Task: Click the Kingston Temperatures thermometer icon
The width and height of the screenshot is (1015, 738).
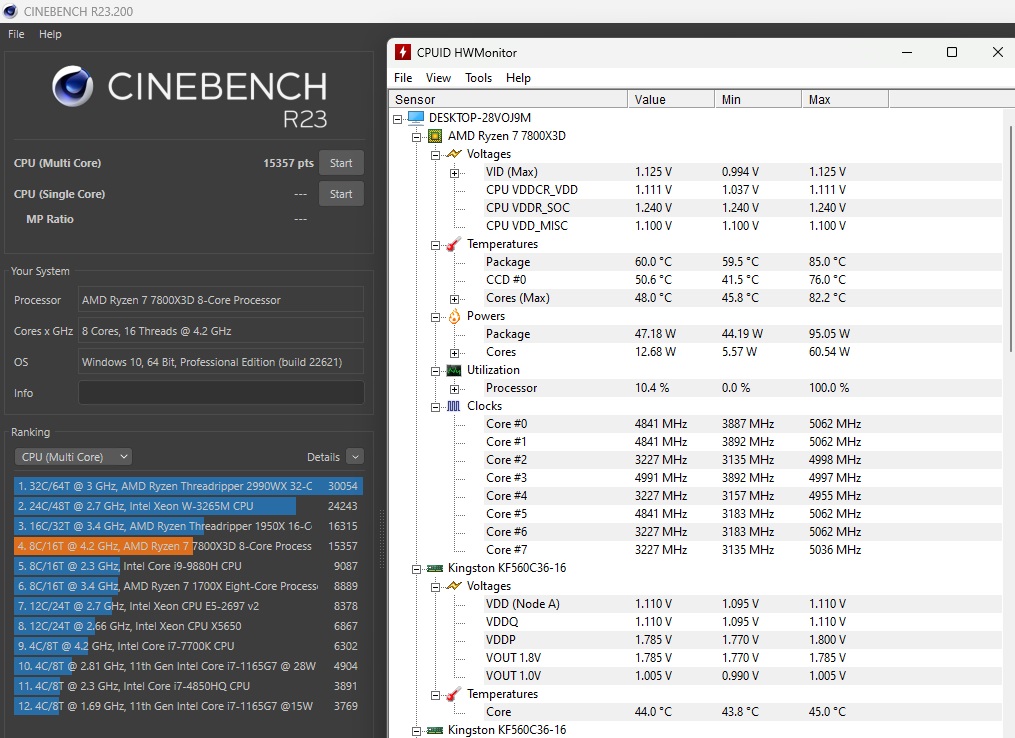Action: tap(454, 694)
